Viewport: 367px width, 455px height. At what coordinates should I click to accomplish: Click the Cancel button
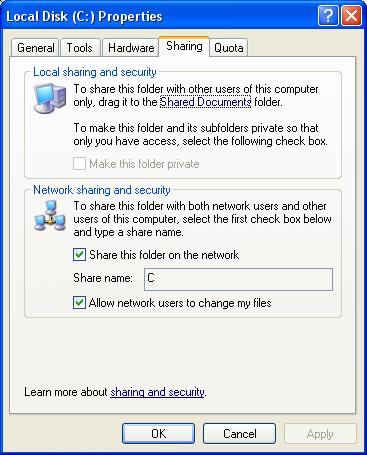239,434
